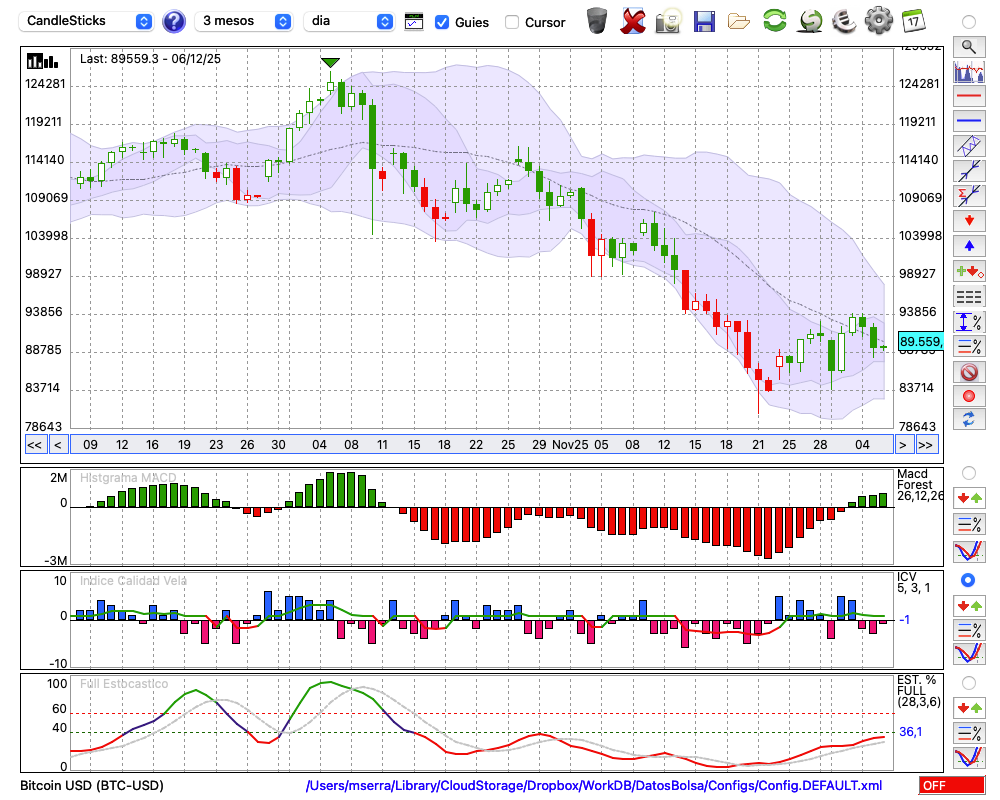Select the radio button beside MACD panel

pyautogui.click(x=967, y=472)
